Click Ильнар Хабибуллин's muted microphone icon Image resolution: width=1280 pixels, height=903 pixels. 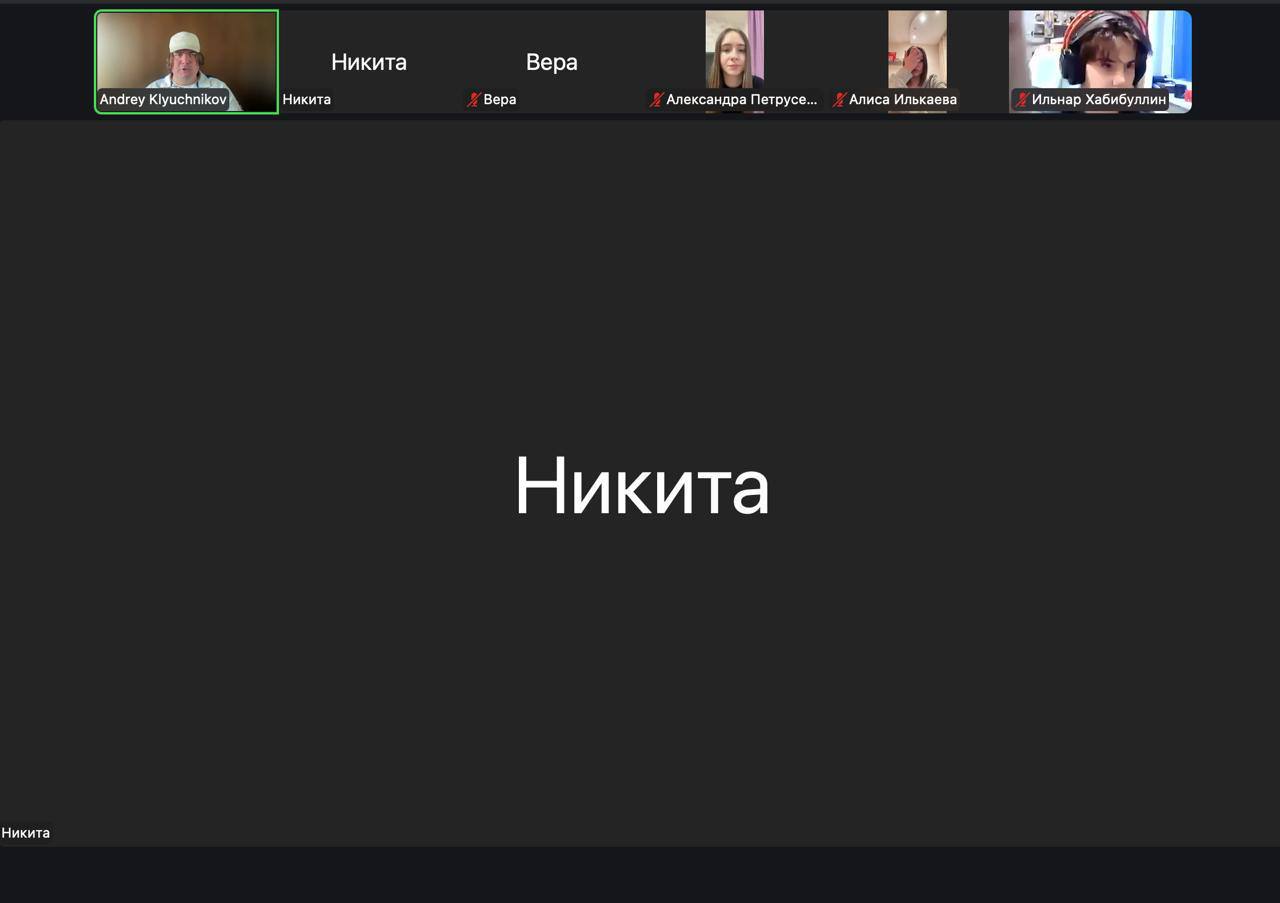1022,100
